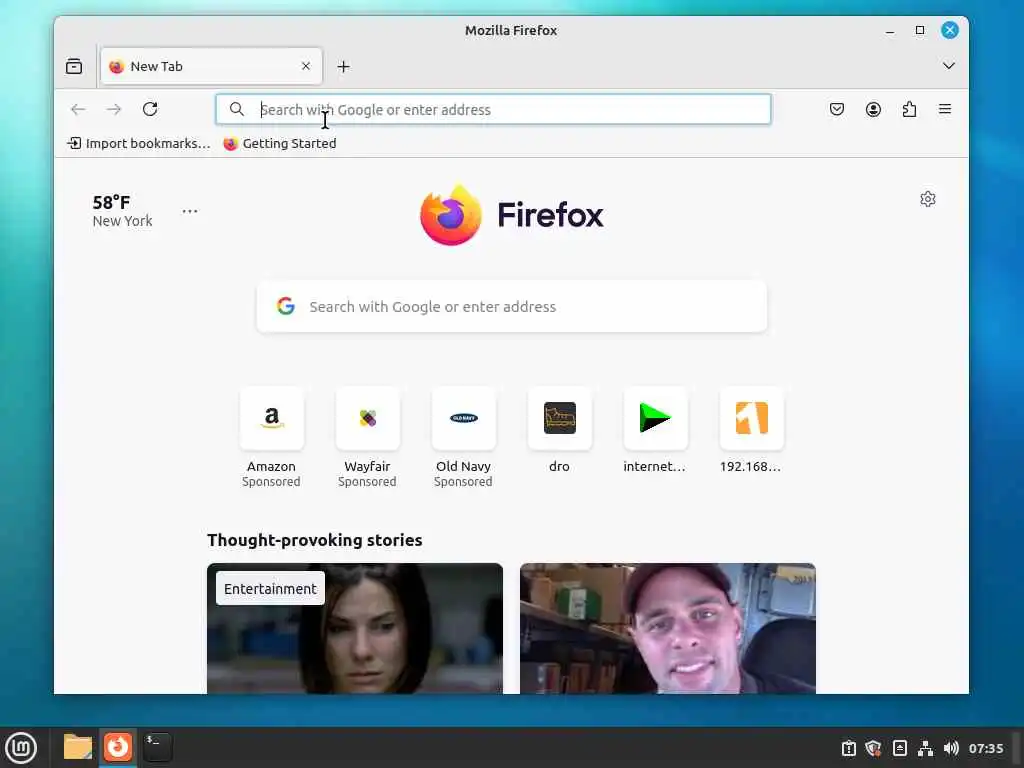Image resolution: width=1024 pixels, height=768 pixels.
Task: Open new tab personalize gear icon
Action: click(x=928, y=199)
